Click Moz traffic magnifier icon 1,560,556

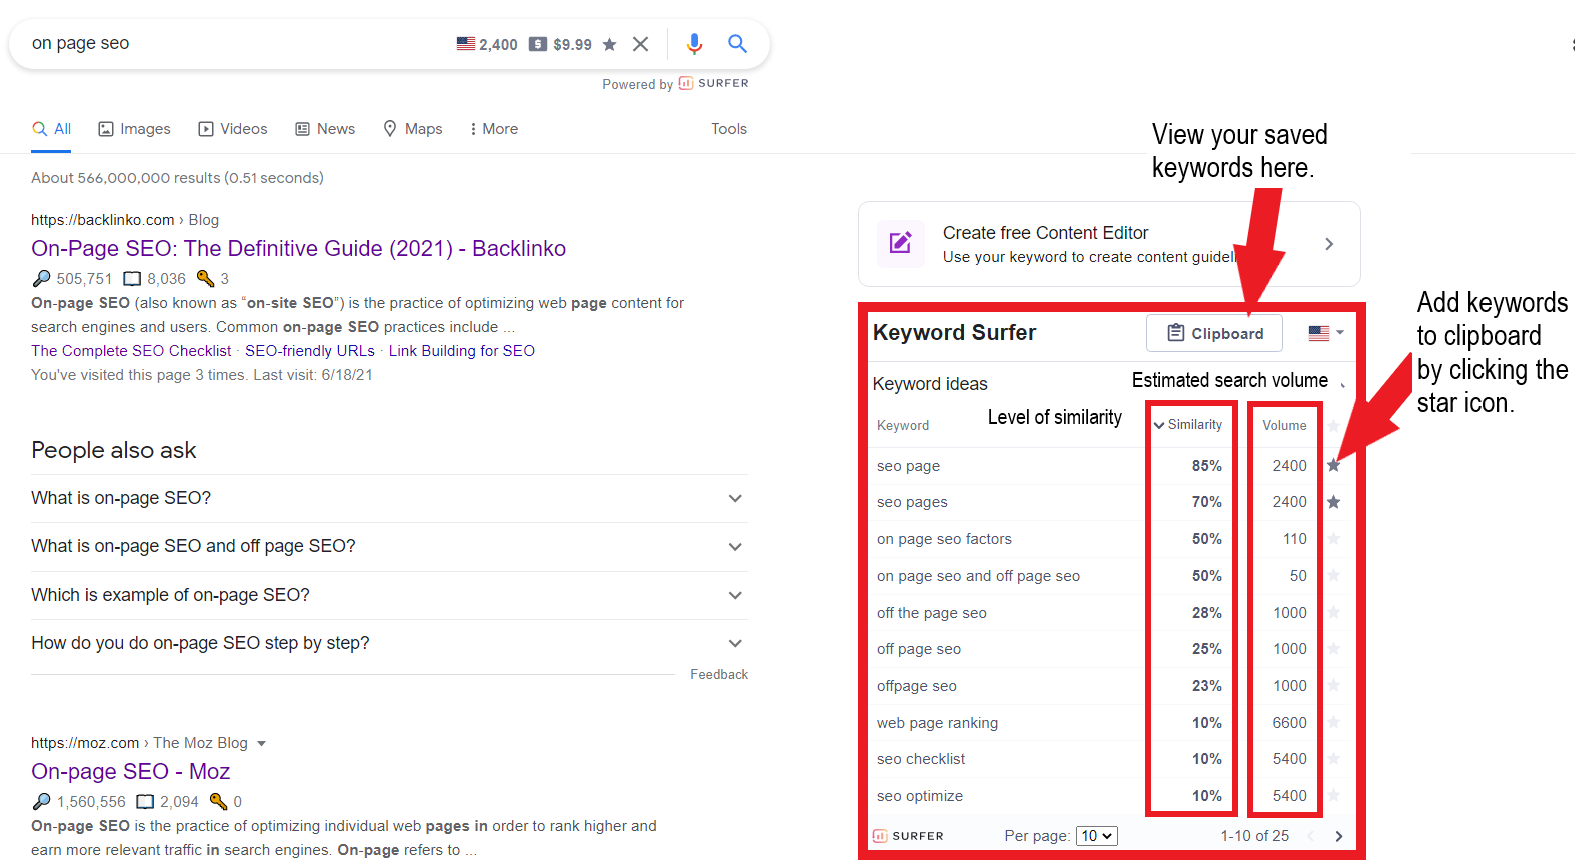tap(41, 802)
